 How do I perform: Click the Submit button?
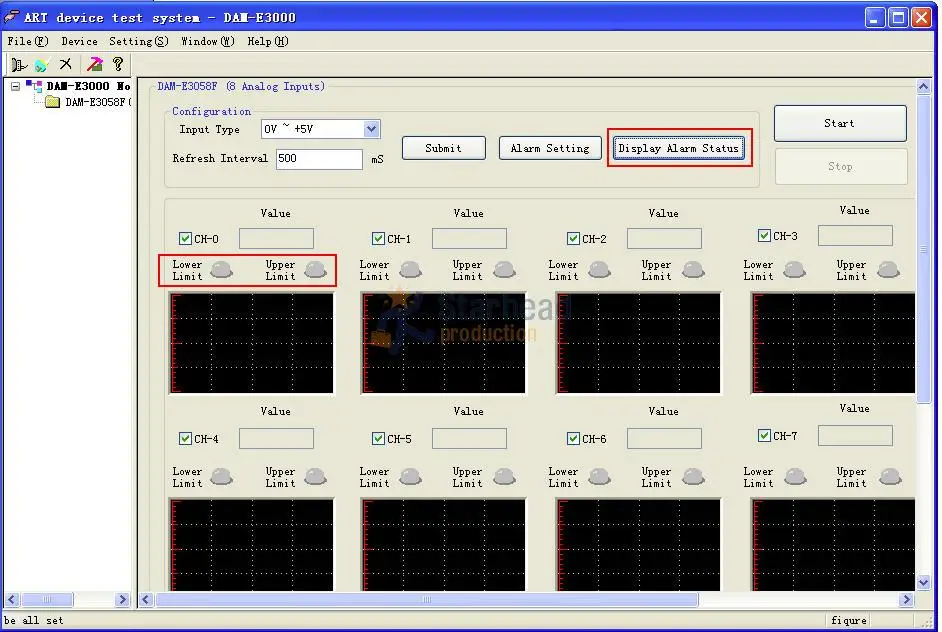(443, 148)
